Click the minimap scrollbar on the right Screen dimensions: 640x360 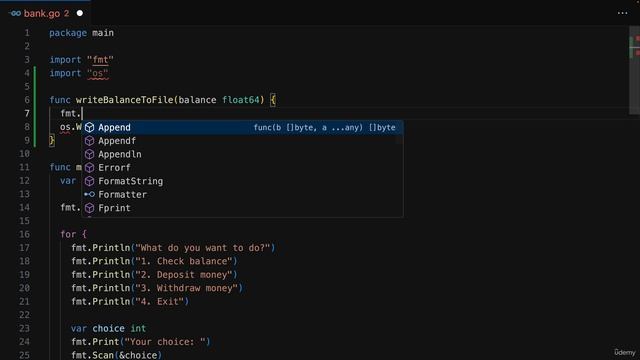point(634,70)
